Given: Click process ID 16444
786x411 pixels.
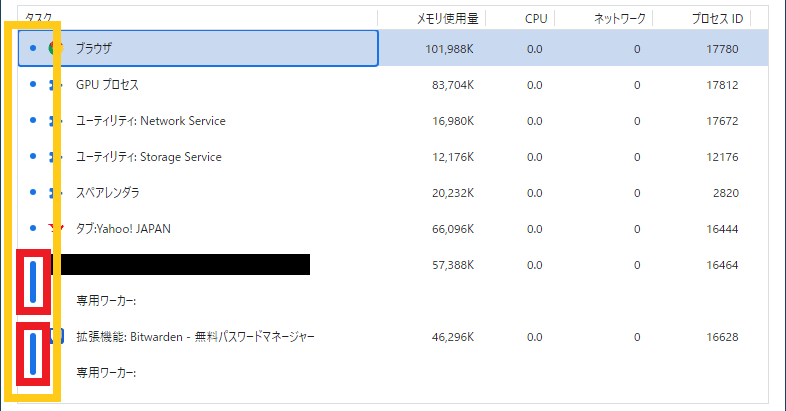Looking at the screenshot, I should tap(722, 229).
